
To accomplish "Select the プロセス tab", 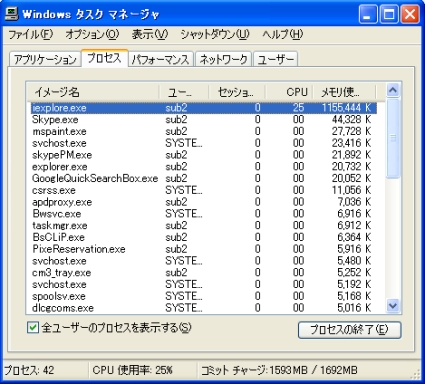I will pyautogui.click(x=104, y=58).
